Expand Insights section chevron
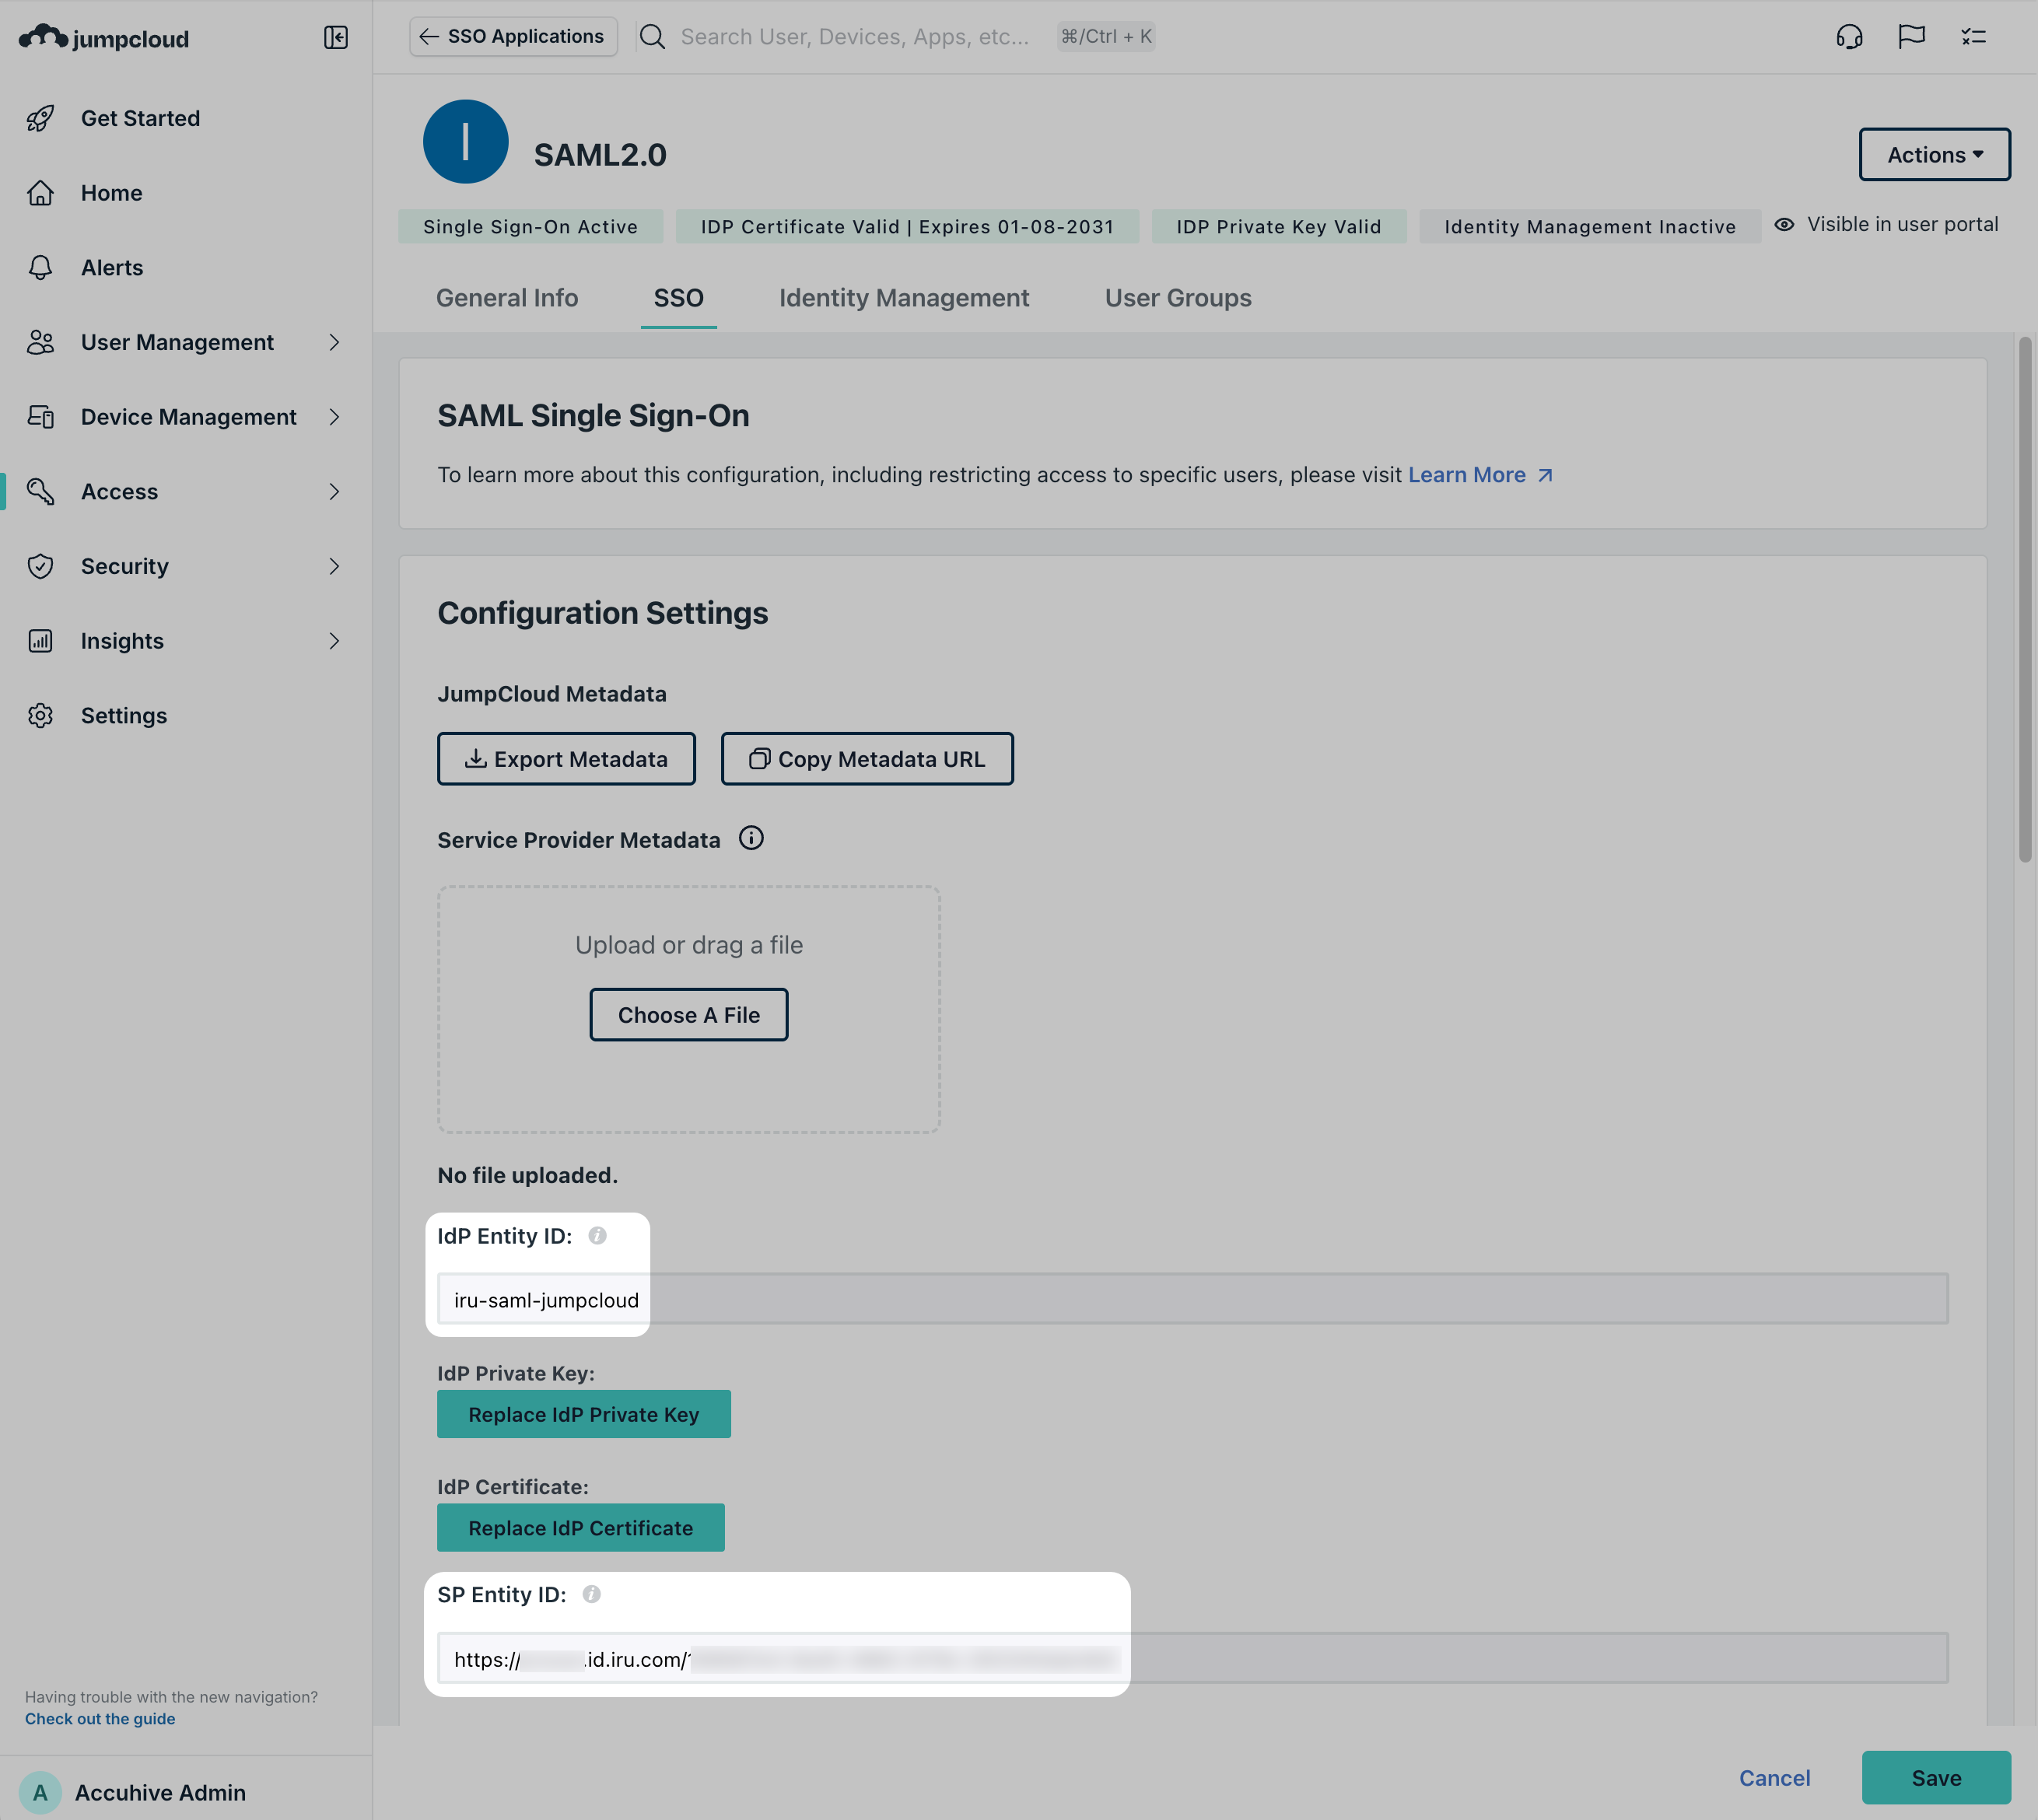The width and height of the screenshot is (2038, 1820). pos(334,641)
